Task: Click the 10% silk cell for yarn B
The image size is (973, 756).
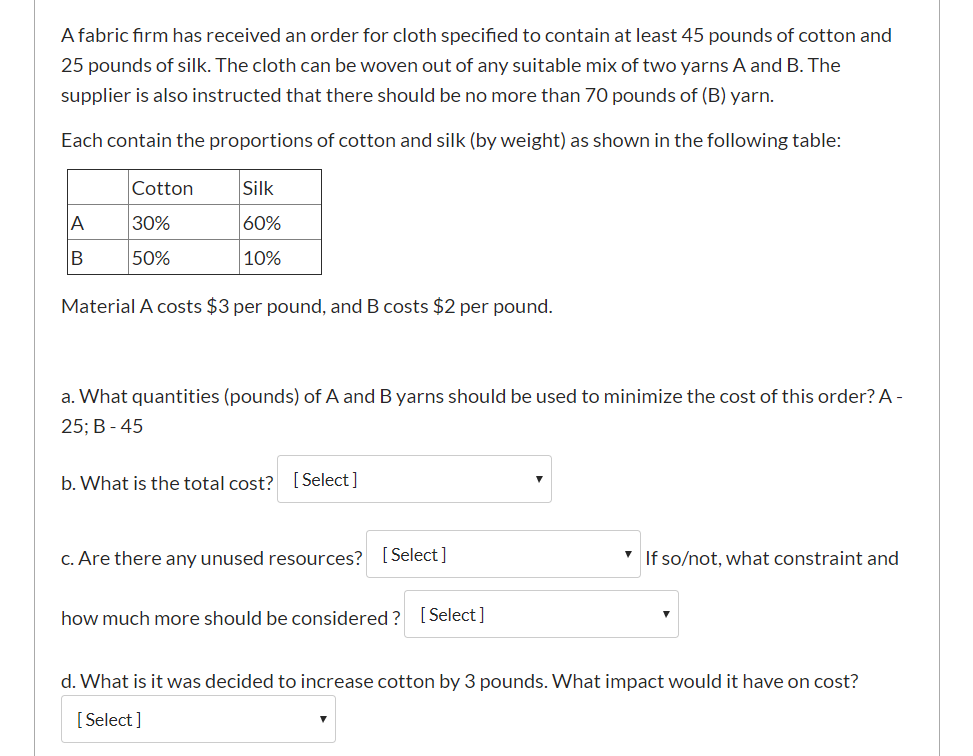Action: (x=261, y=258)
